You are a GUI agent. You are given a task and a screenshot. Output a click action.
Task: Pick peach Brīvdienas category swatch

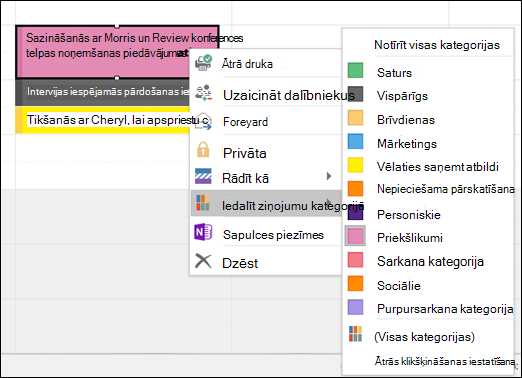(x=355, y=118)
